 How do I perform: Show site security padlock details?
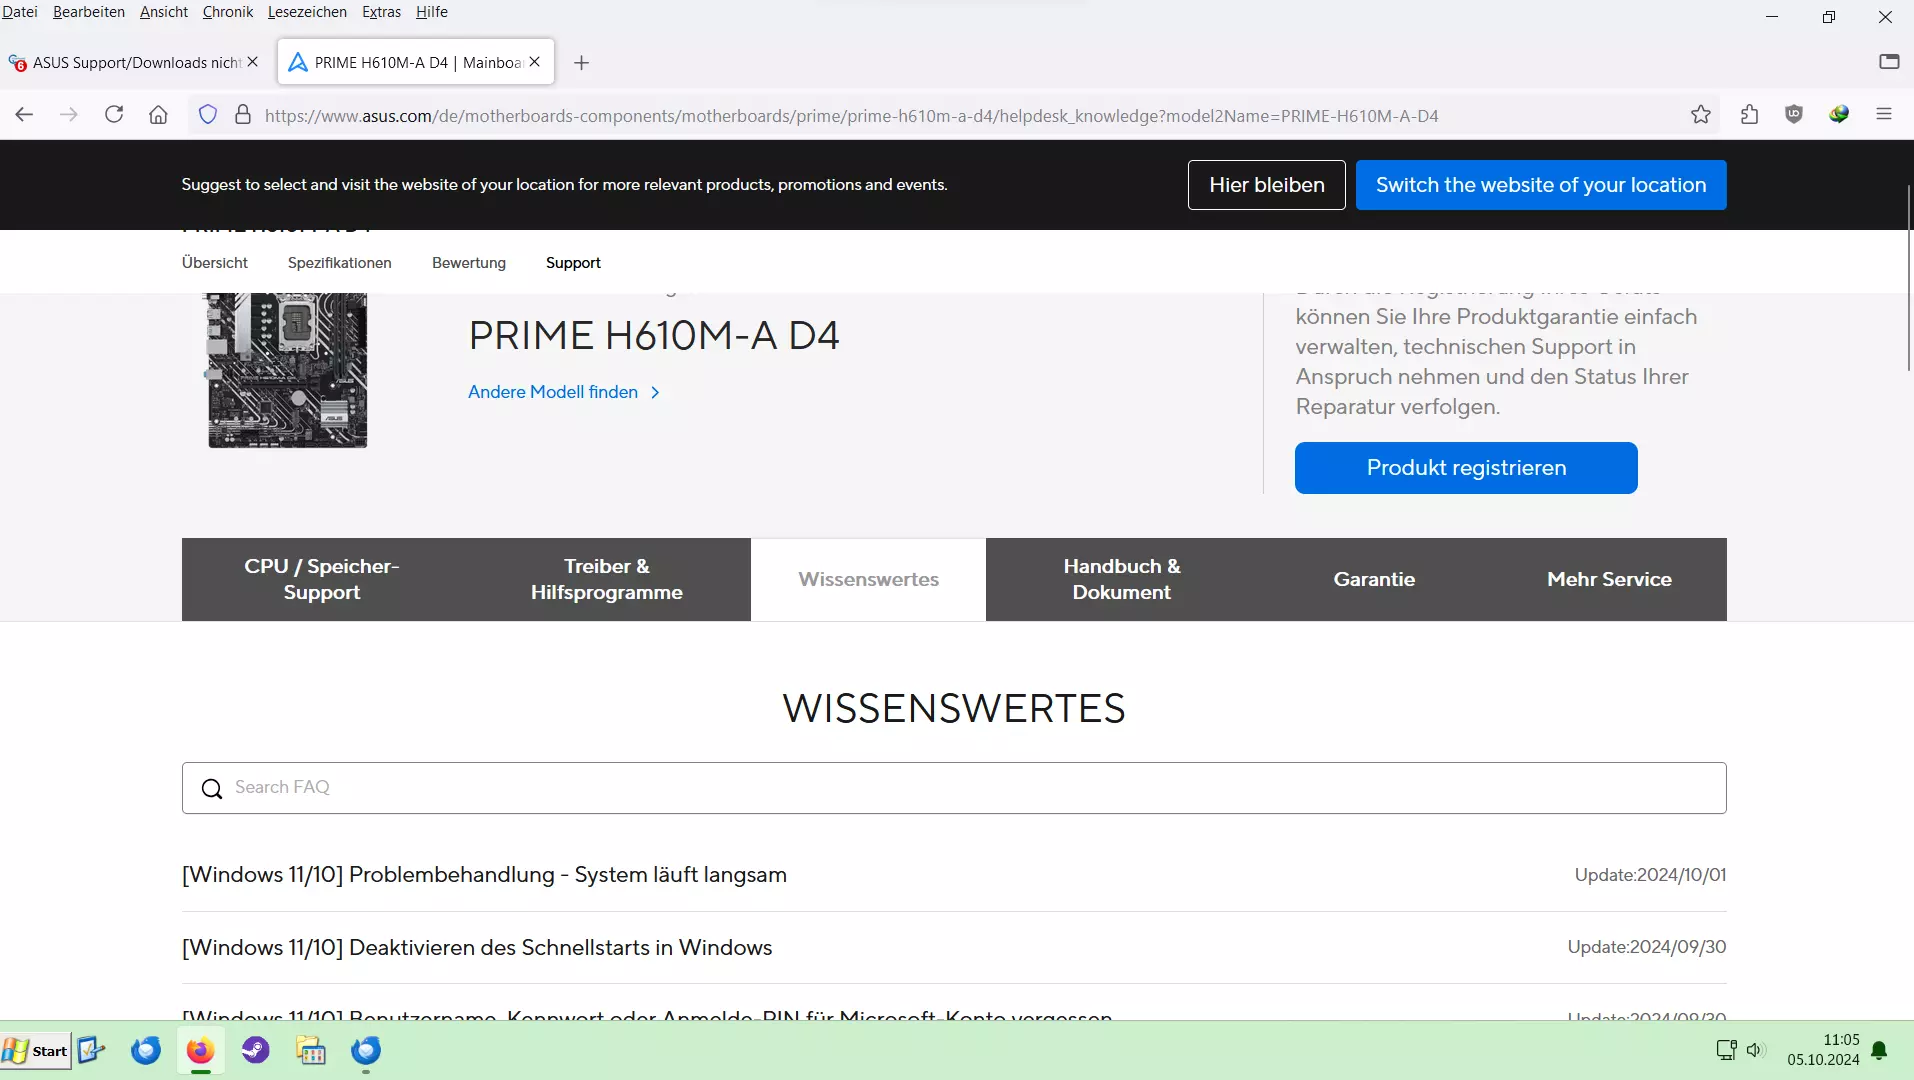(243, 115)
